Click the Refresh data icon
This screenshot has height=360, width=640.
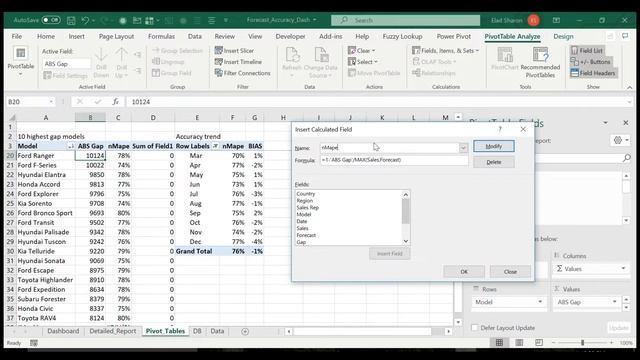tap(292, 61)
